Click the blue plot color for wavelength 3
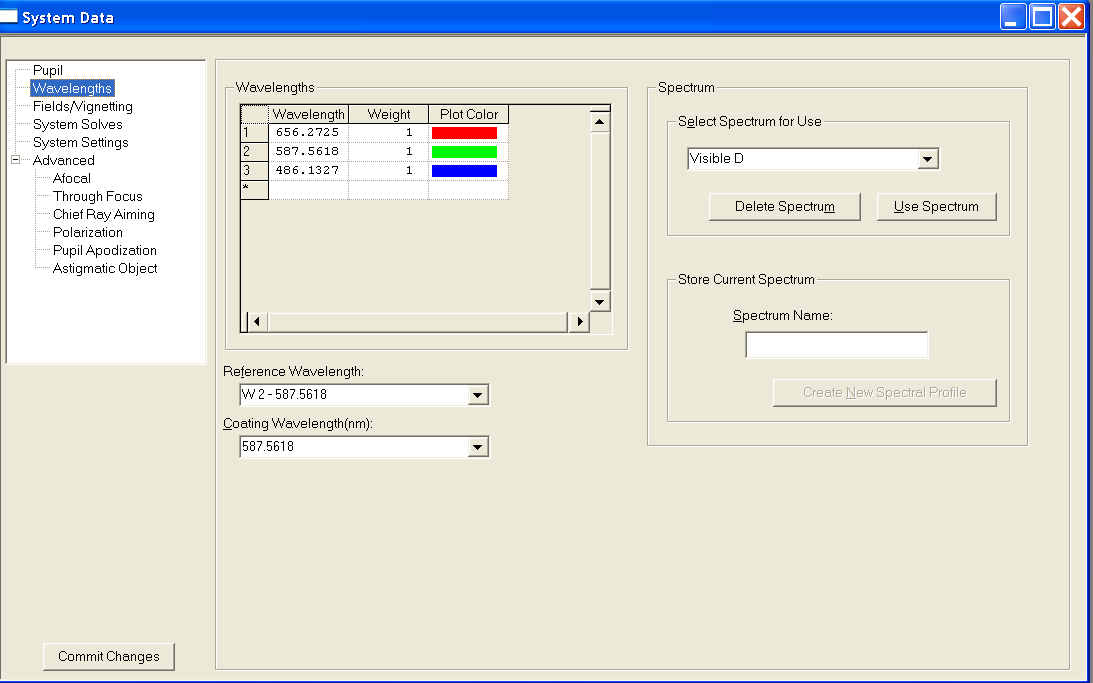 [x=464, y=171]
